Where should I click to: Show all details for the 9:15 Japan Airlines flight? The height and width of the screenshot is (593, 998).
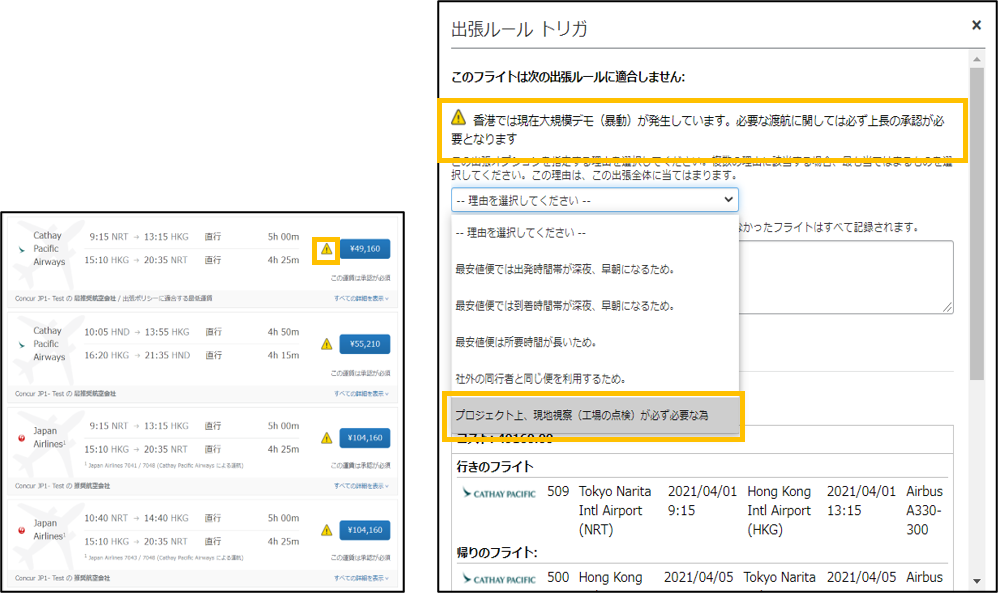[361, 486]
